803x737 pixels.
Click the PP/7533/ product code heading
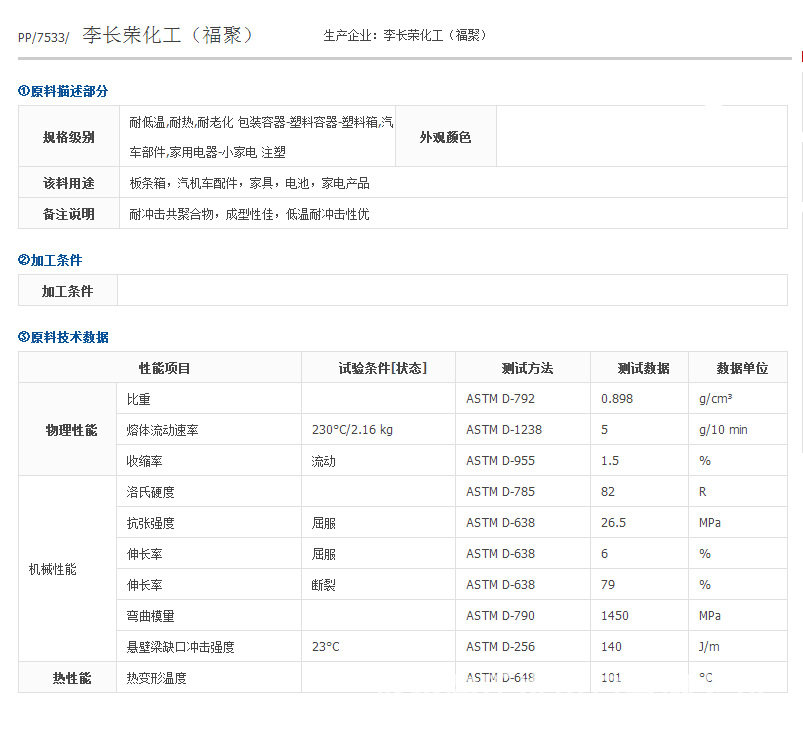tap(44, 38)
